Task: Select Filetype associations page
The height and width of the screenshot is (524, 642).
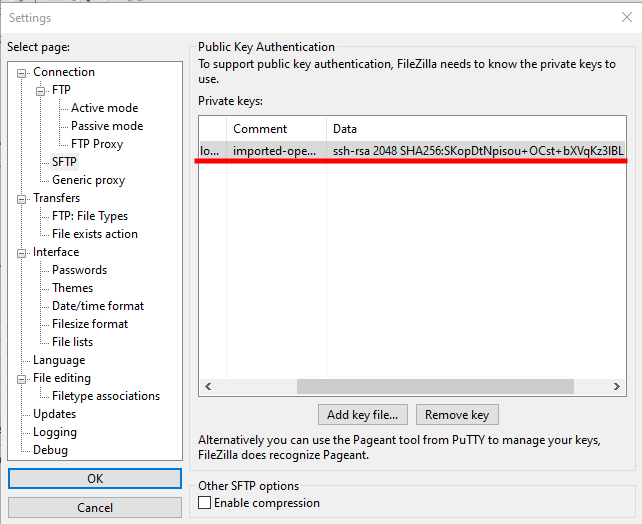Action: click(x=106, y=396)
